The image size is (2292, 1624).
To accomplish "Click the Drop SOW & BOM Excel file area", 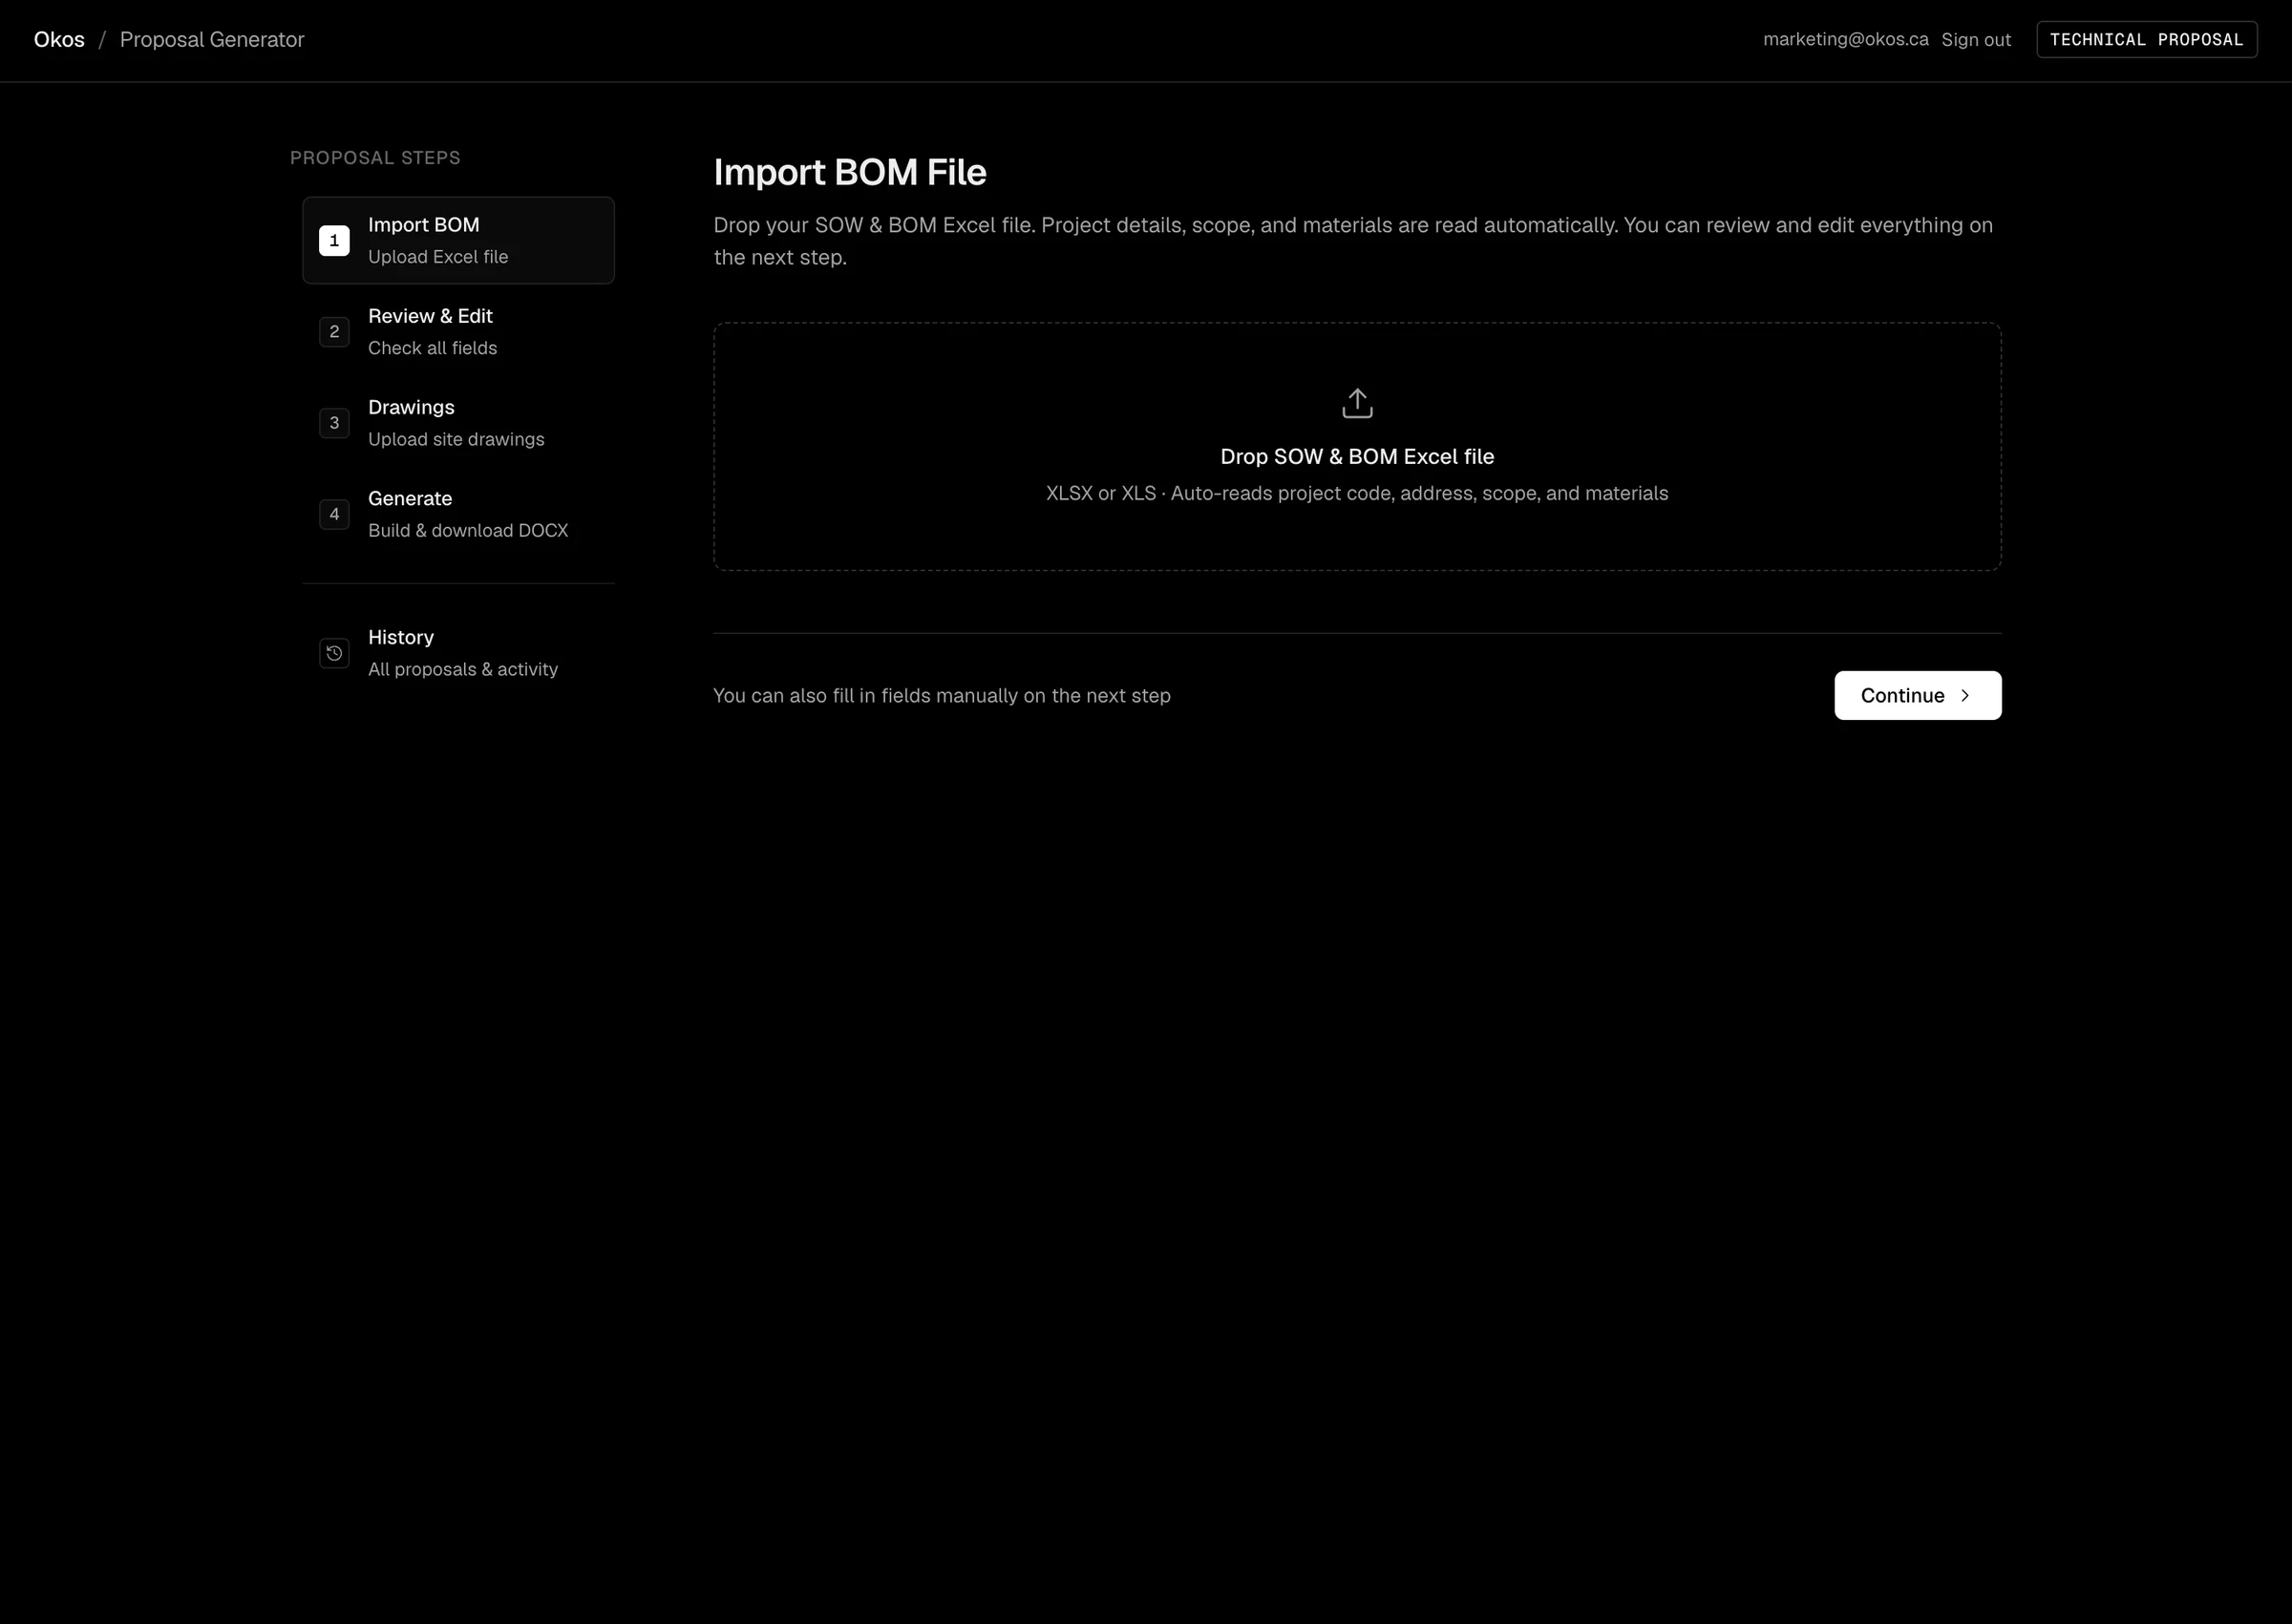I will [1357, 446].
